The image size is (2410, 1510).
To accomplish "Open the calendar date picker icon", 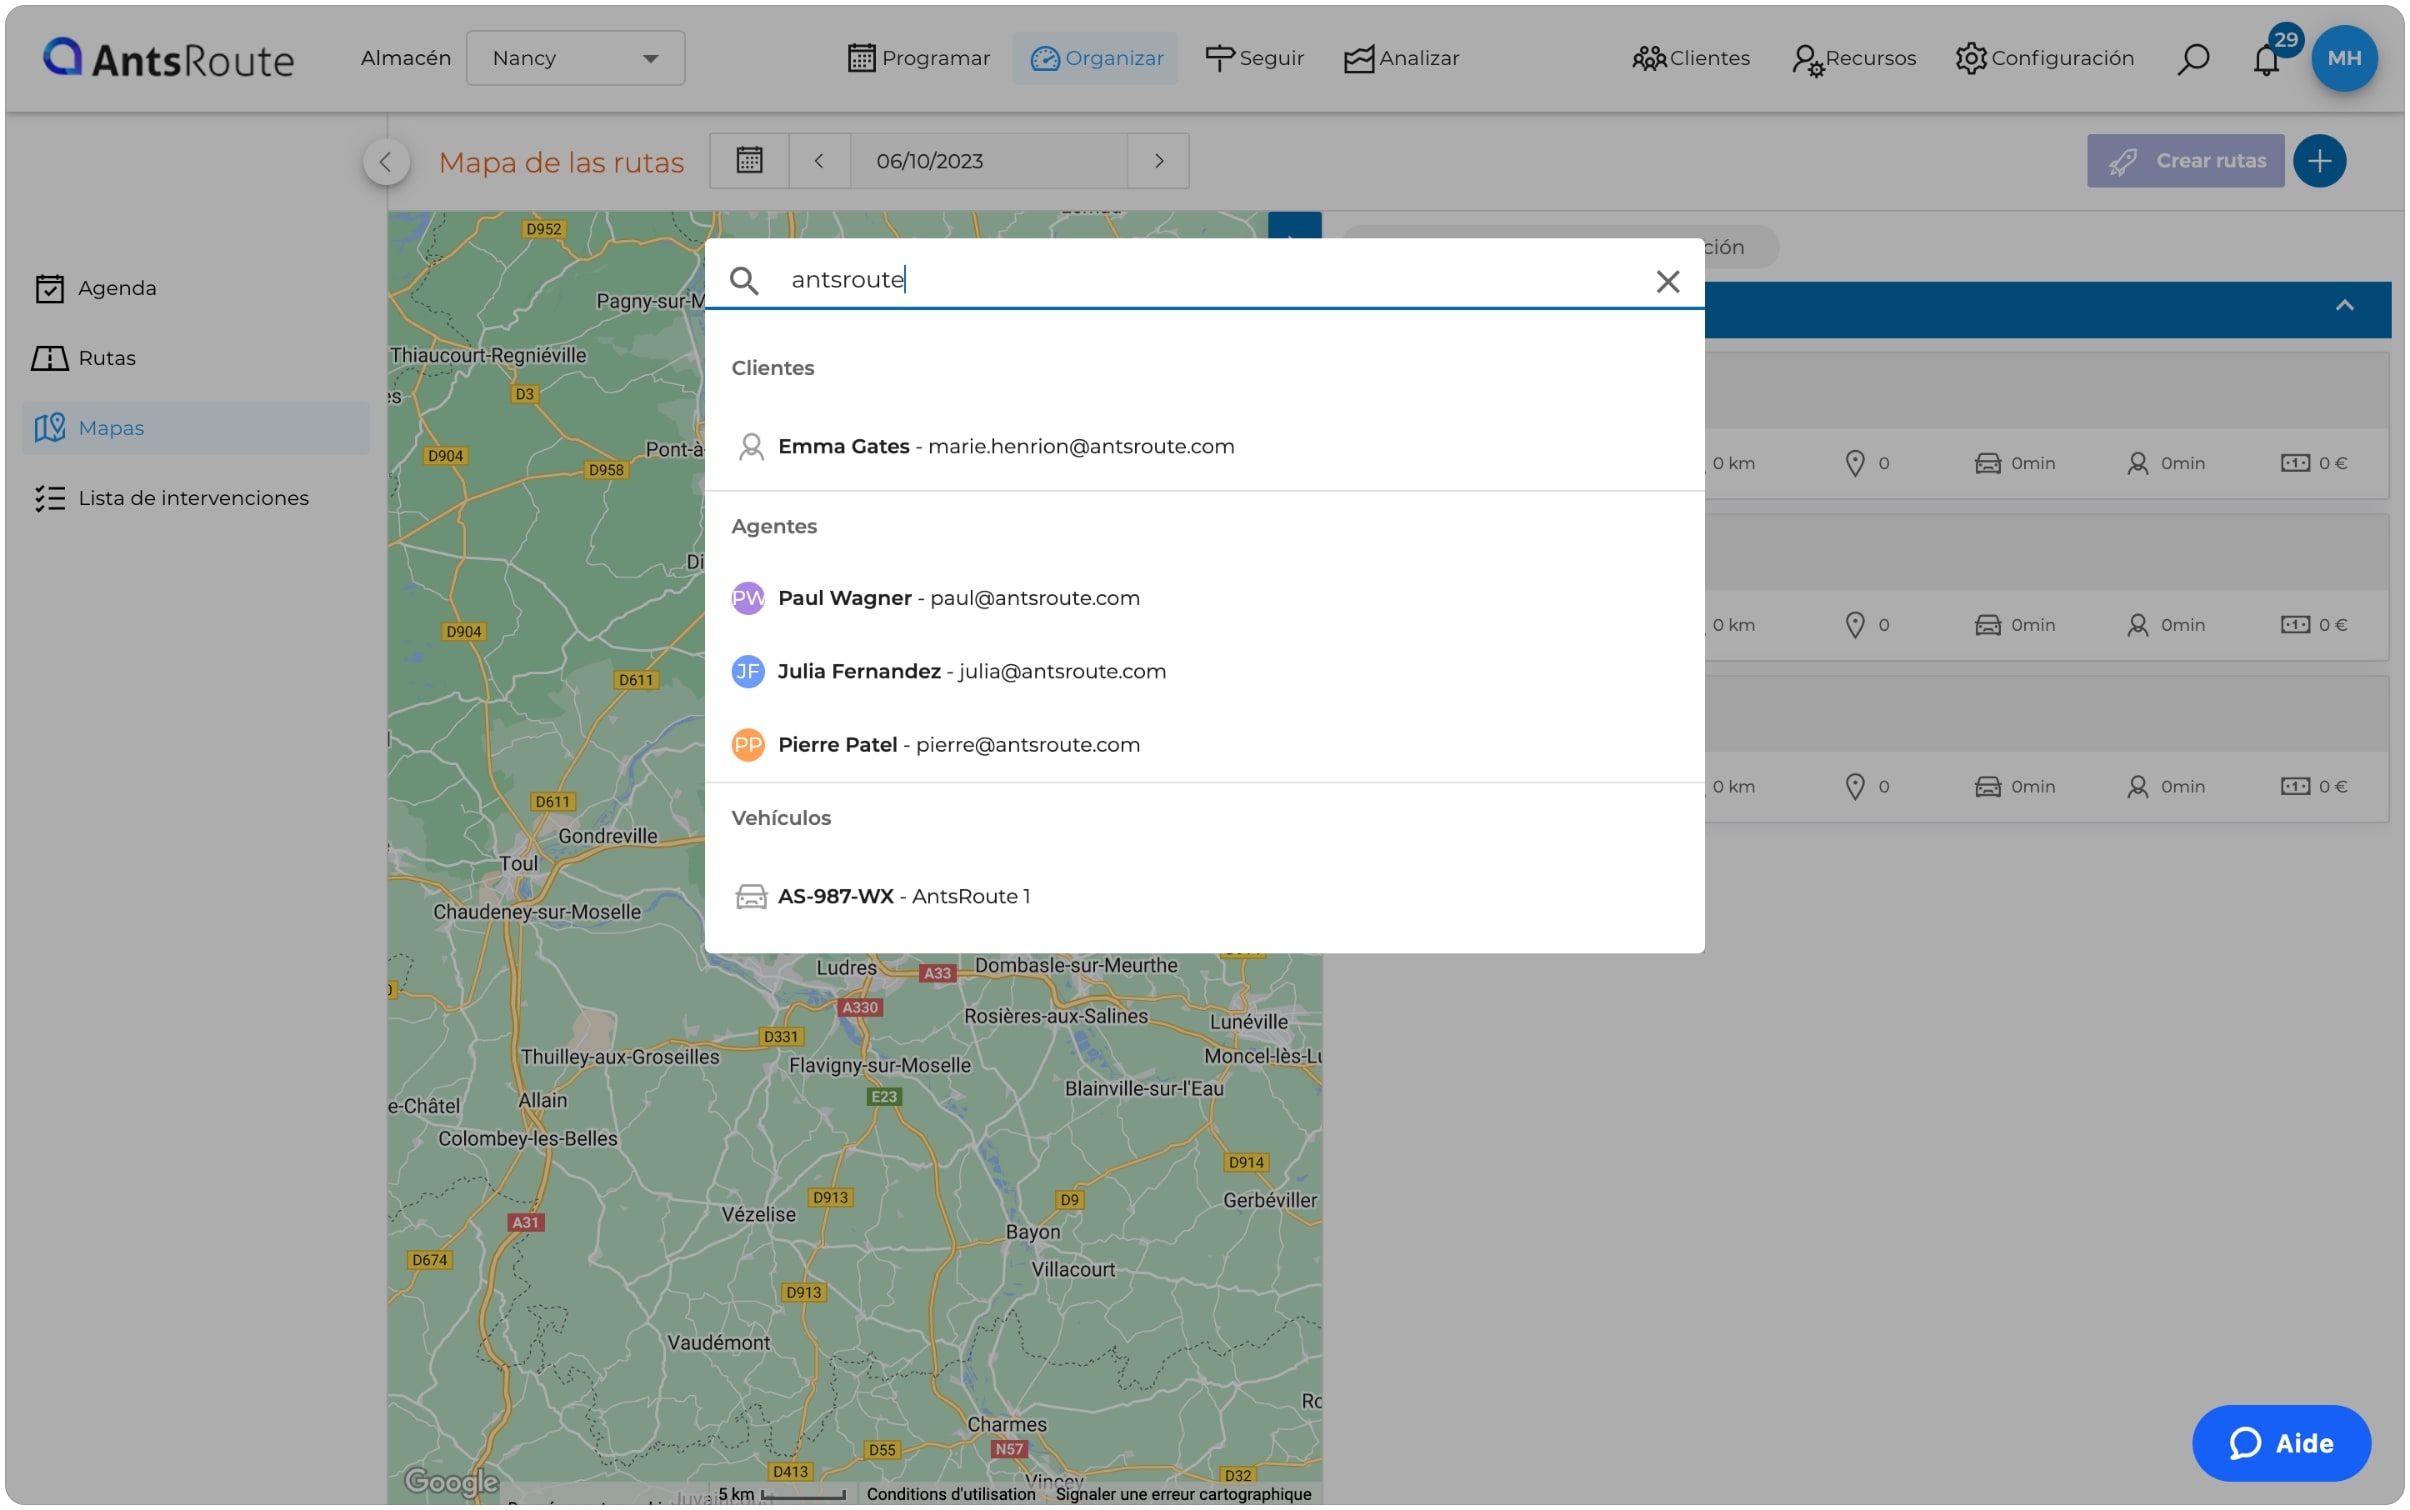I will (x=749, y=160).
